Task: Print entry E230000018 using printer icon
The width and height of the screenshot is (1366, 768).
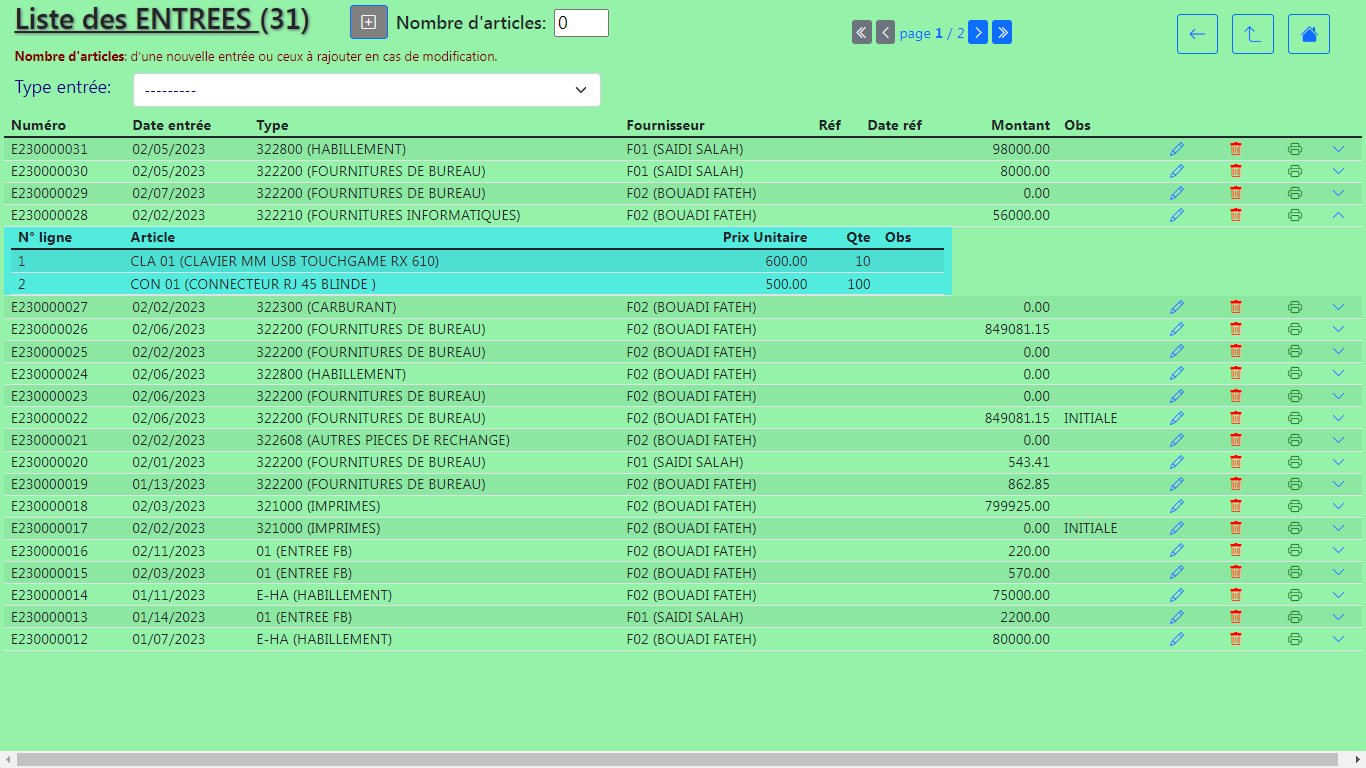Action: pyautogui.click(x=1295, y=506)
